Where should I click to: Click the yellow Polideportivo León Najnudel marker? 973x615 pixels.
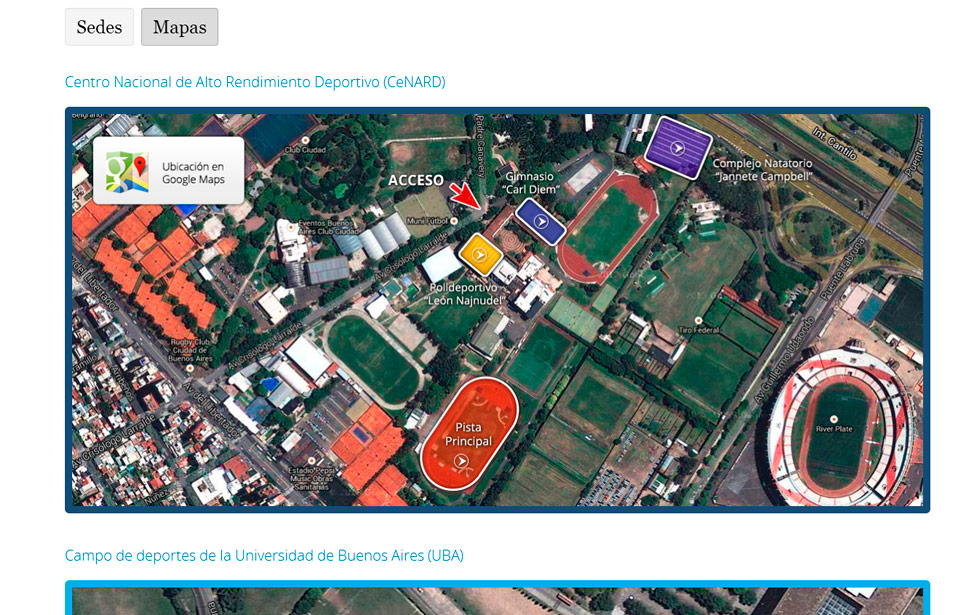[x=480, y=254]
